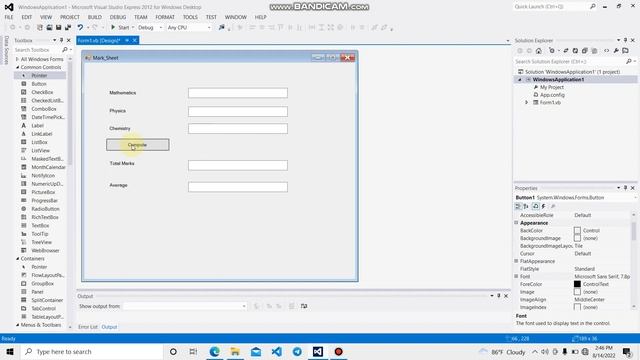The height and width of the screenshot is (360, 640).
Task: Show categorized view in Properties panel
Action: tap(518, 206)
